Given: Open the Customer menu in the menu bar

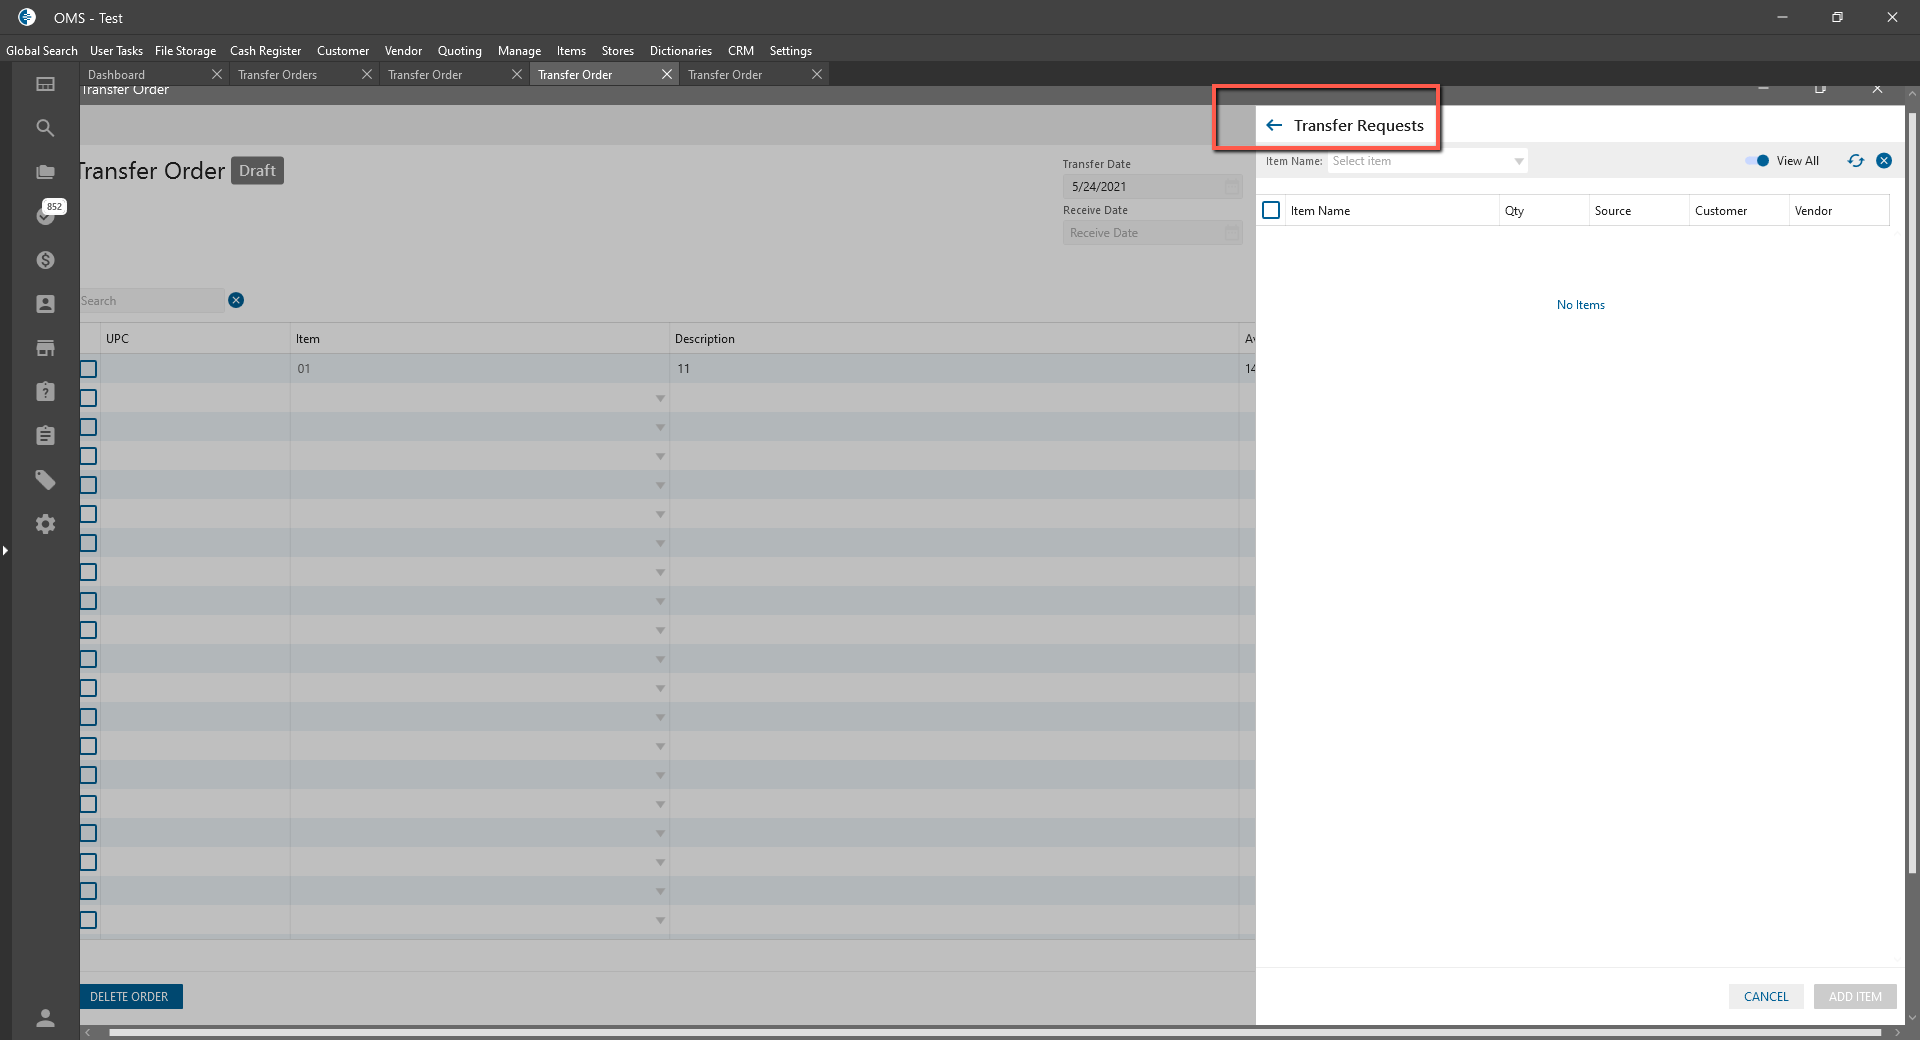Looking at the screenshot, I should 343,51.
